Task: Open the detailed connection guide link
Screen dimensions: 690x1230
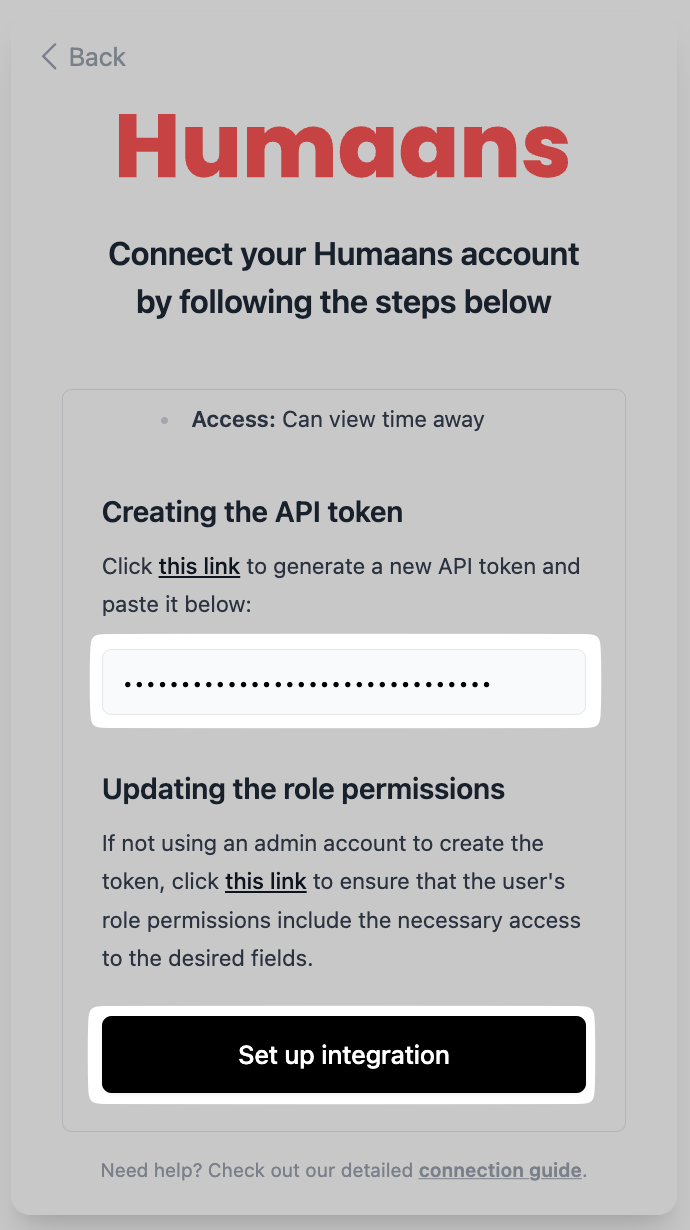Action: [x=500, y=1169]
